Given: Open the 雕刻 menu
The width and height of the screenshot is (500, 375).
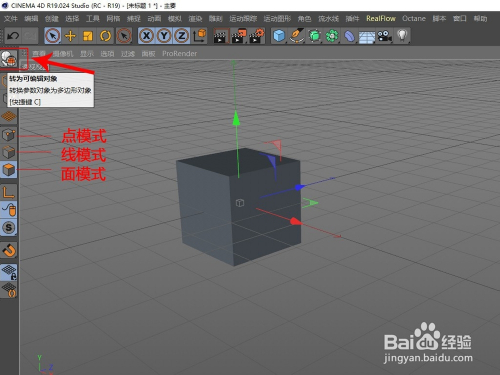Looking at the screenshot, I should [x=215, y=19].
